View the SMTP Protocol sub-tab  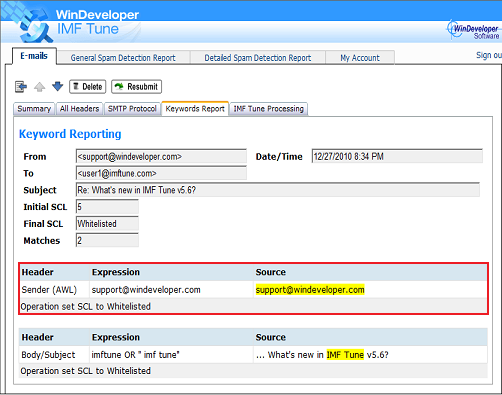(x=132, y=109)
